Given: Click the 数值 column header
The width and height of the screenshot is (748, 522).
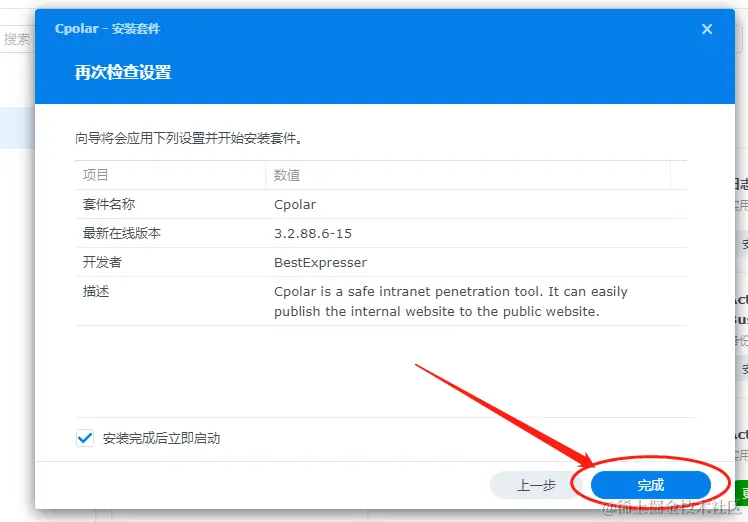Looking at the screenshot, I should tap(468, 175).
